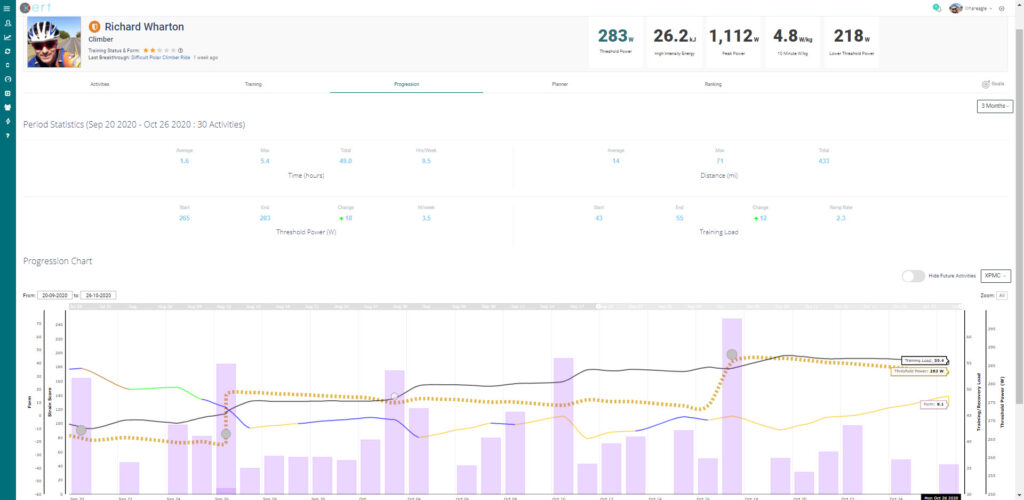Click the profile person icon in sidebar

(7, 22)
